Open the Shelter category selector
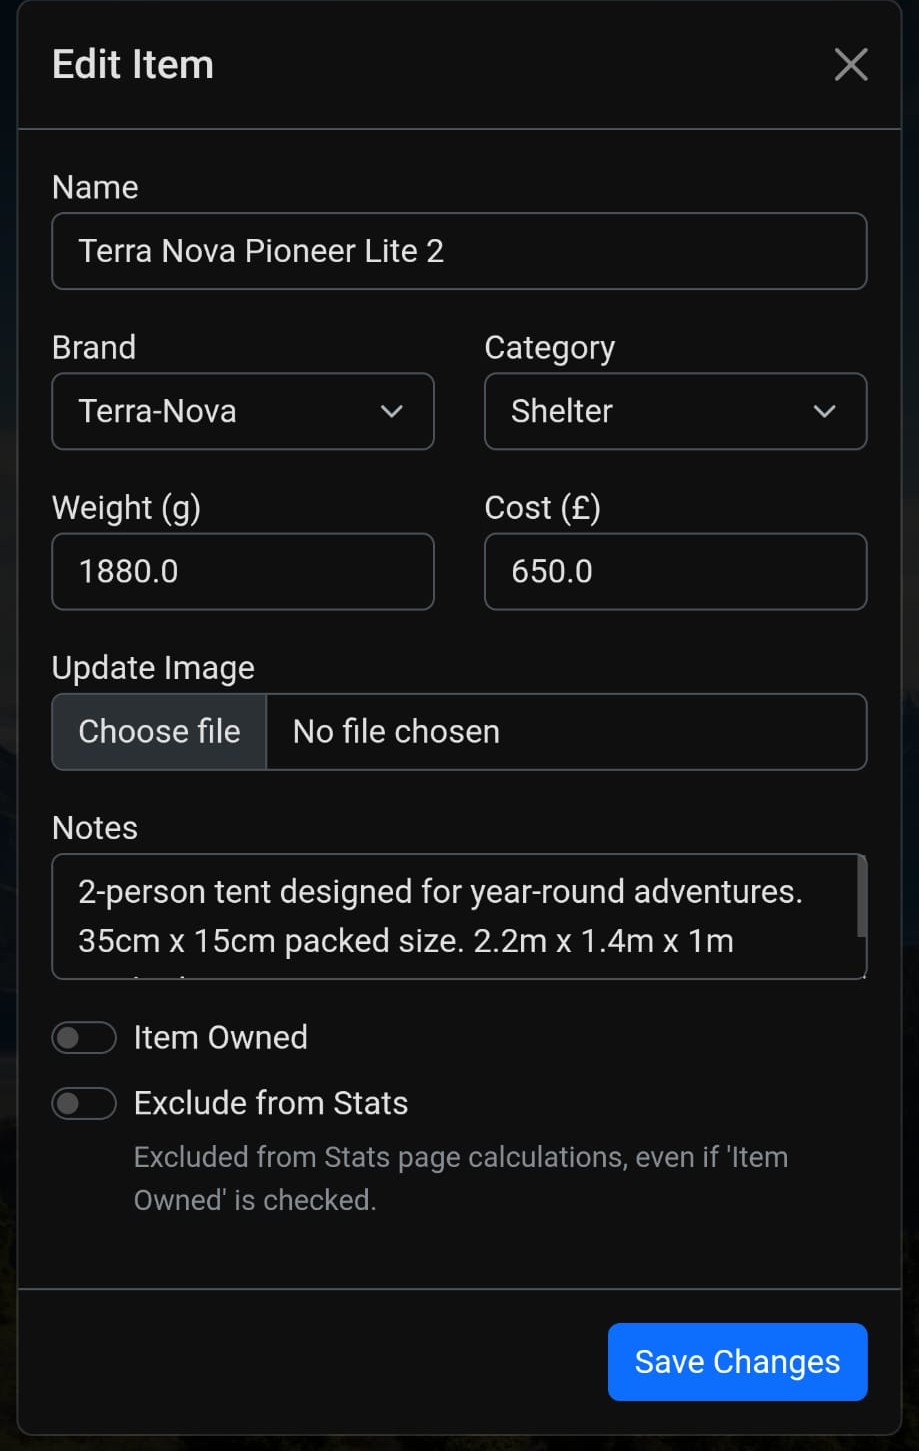The height and width of the screenshot is (1451, 919). (675, 411)
